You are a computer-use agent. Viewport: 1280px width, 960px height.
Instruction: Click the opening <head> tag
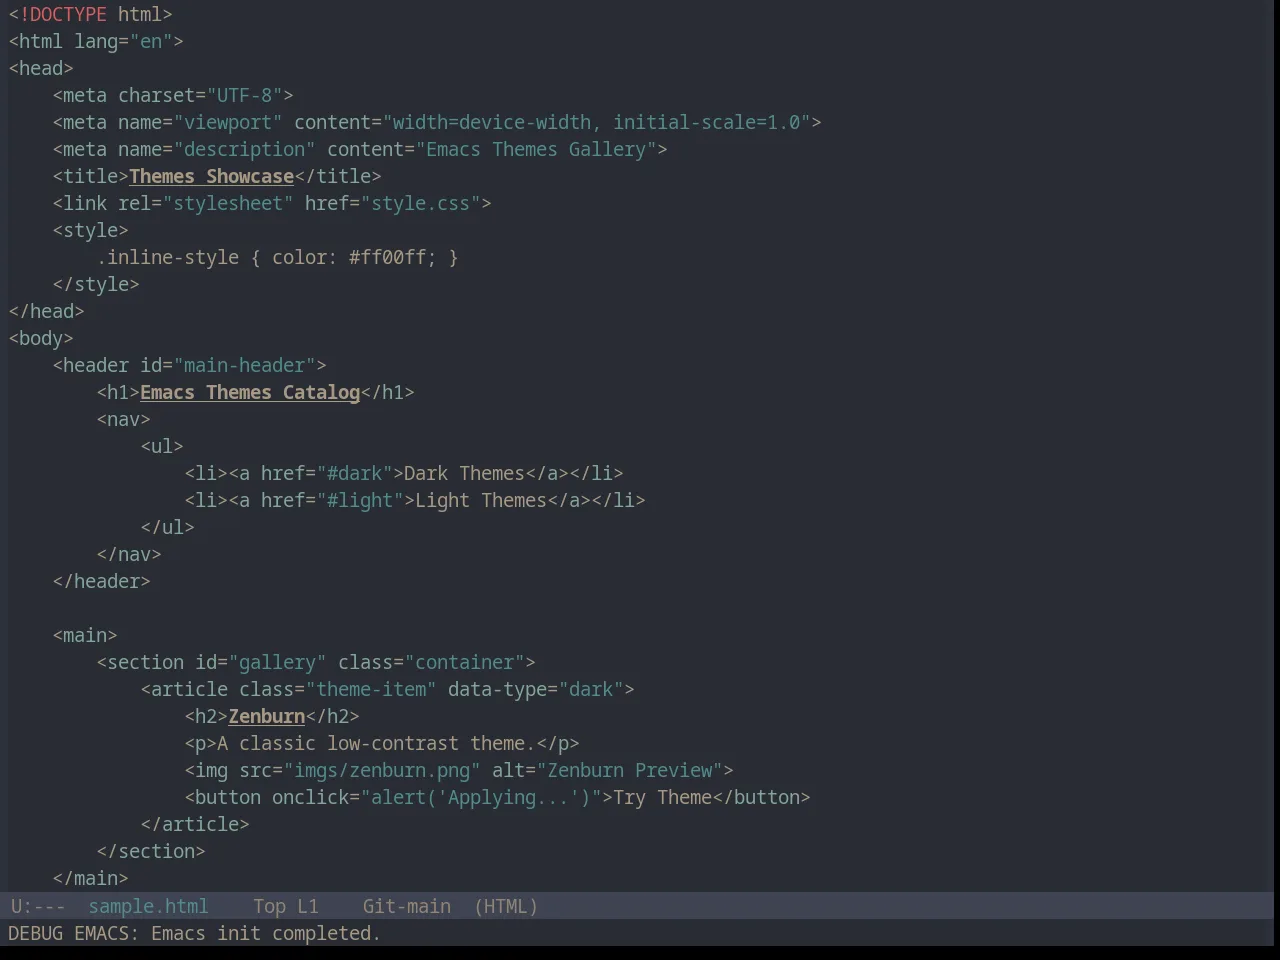pyautogui.click(x=41, y=68)
